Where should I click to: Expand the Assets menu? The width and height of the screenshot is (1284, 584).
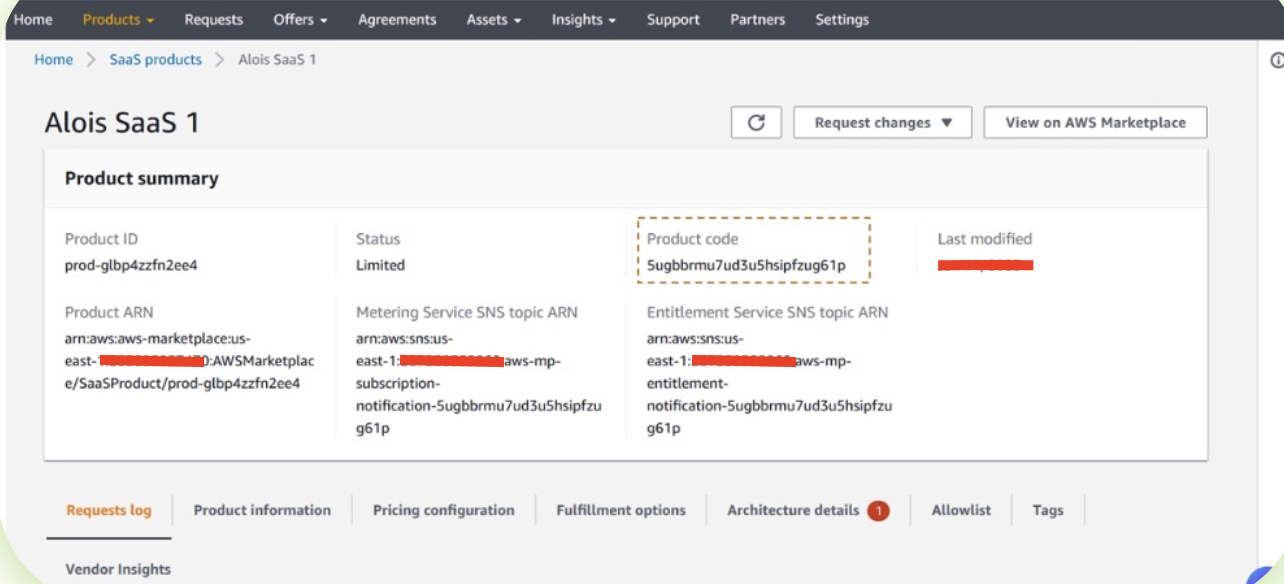[x=494, y=19]
